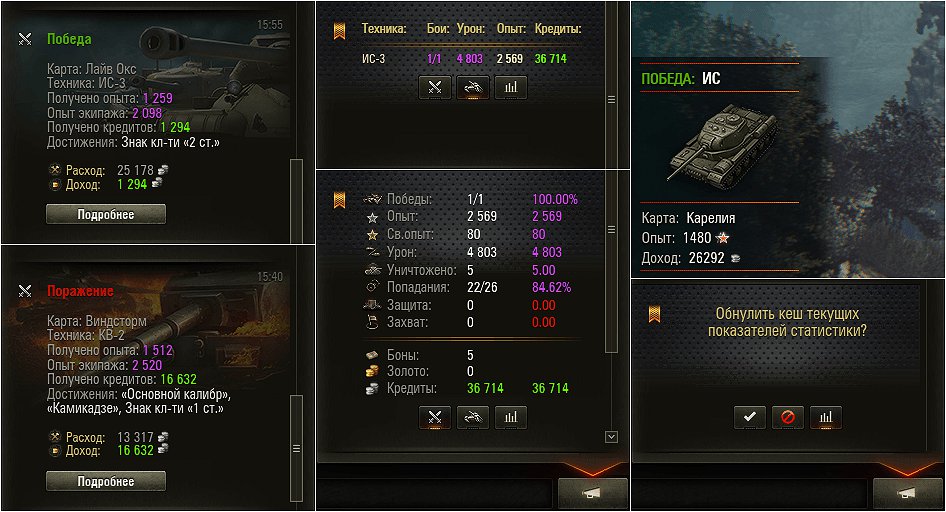
Task: Open battles view via crossed swords button beside ИС-3 row
Action: tap(434, 87)
